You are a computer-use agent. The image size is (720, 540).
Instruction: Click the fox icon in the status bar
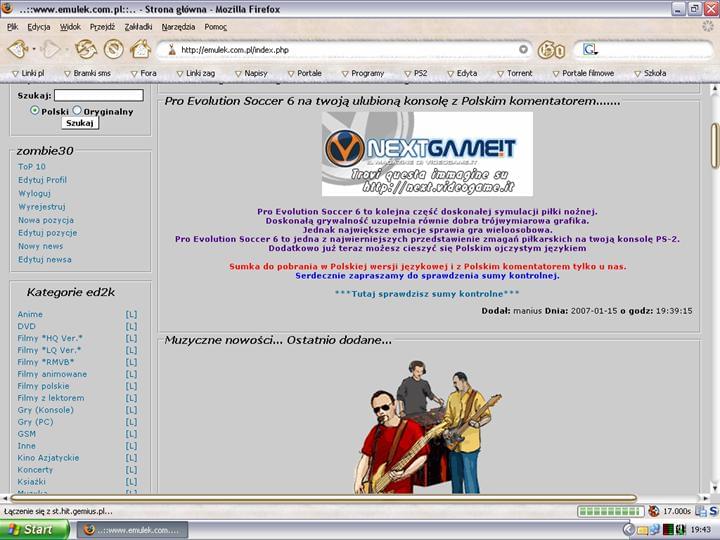tap(653, 511)
